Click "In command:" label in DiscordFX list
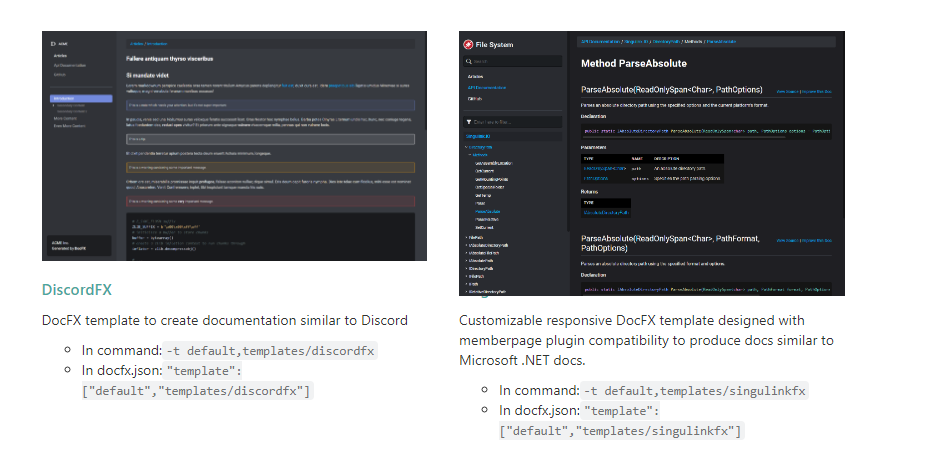 (x=122, y=351)
